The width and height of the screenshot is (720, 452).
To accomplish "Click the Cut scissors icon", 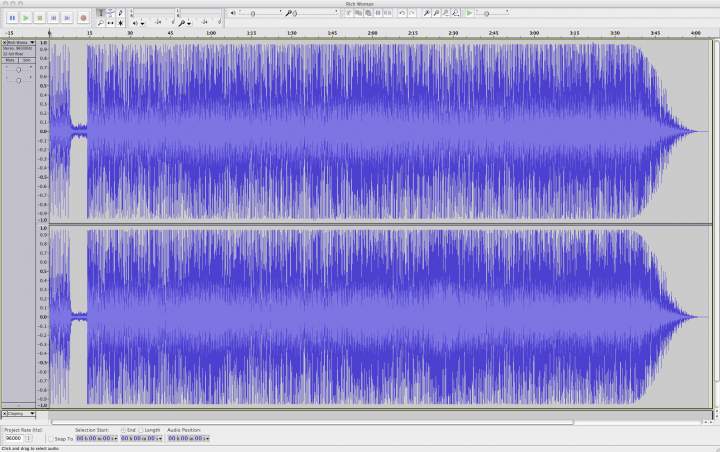I will coord(349,13).
